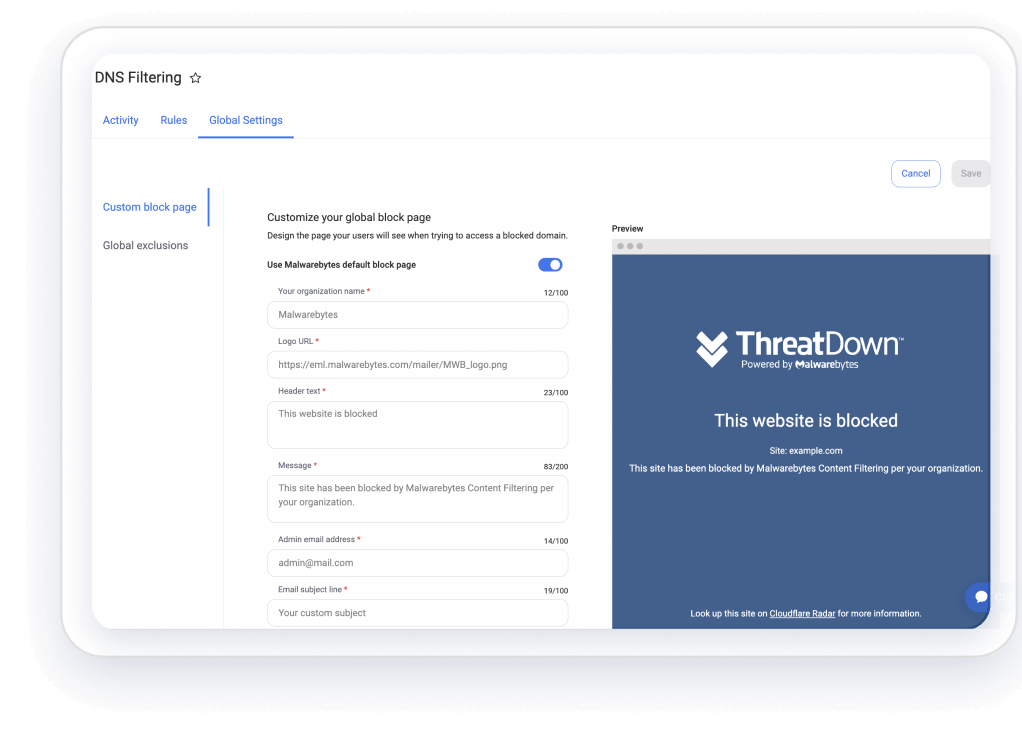Image resolution: width=1022 pixels, height=738 pixels.
Task: Click the 'Customize your global block page' heading
Action: (349, 217)
